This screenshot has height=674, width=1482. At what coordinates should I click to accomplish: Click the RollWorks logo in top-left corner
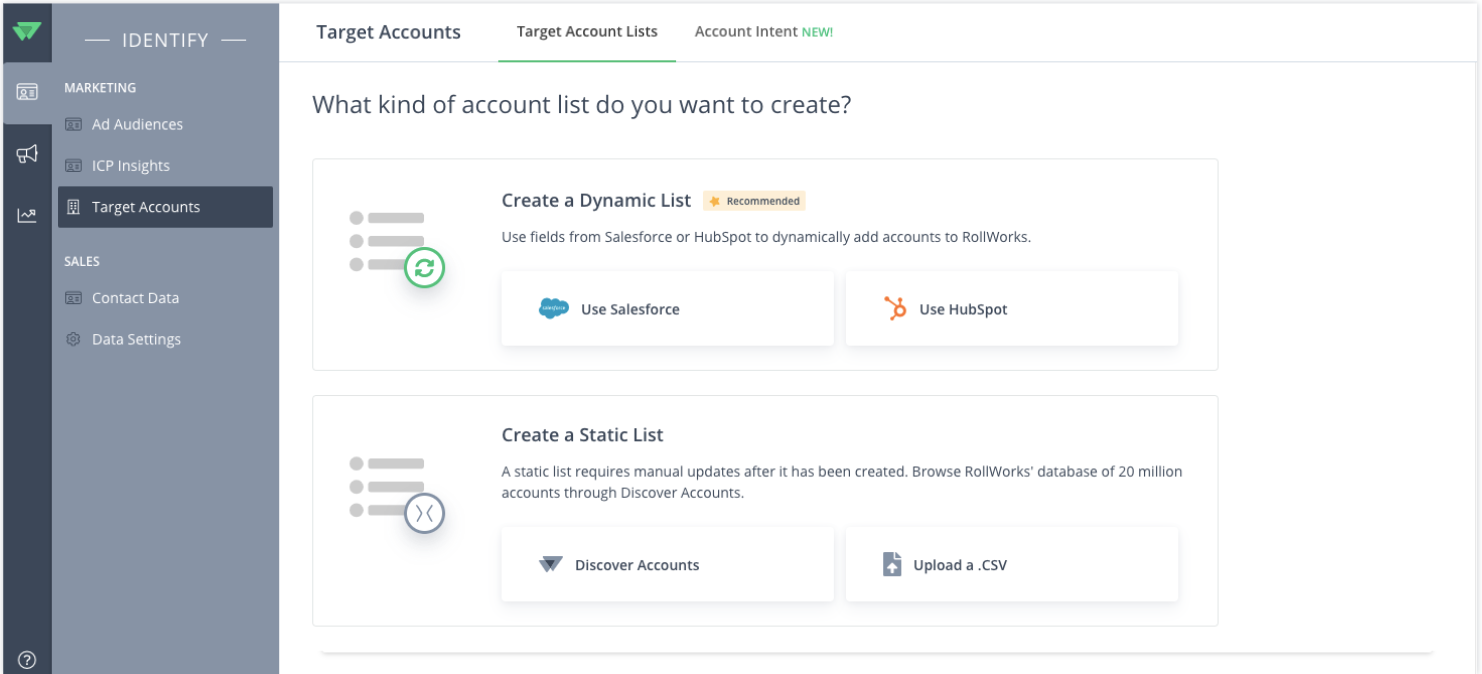click(x=27, y=31)
